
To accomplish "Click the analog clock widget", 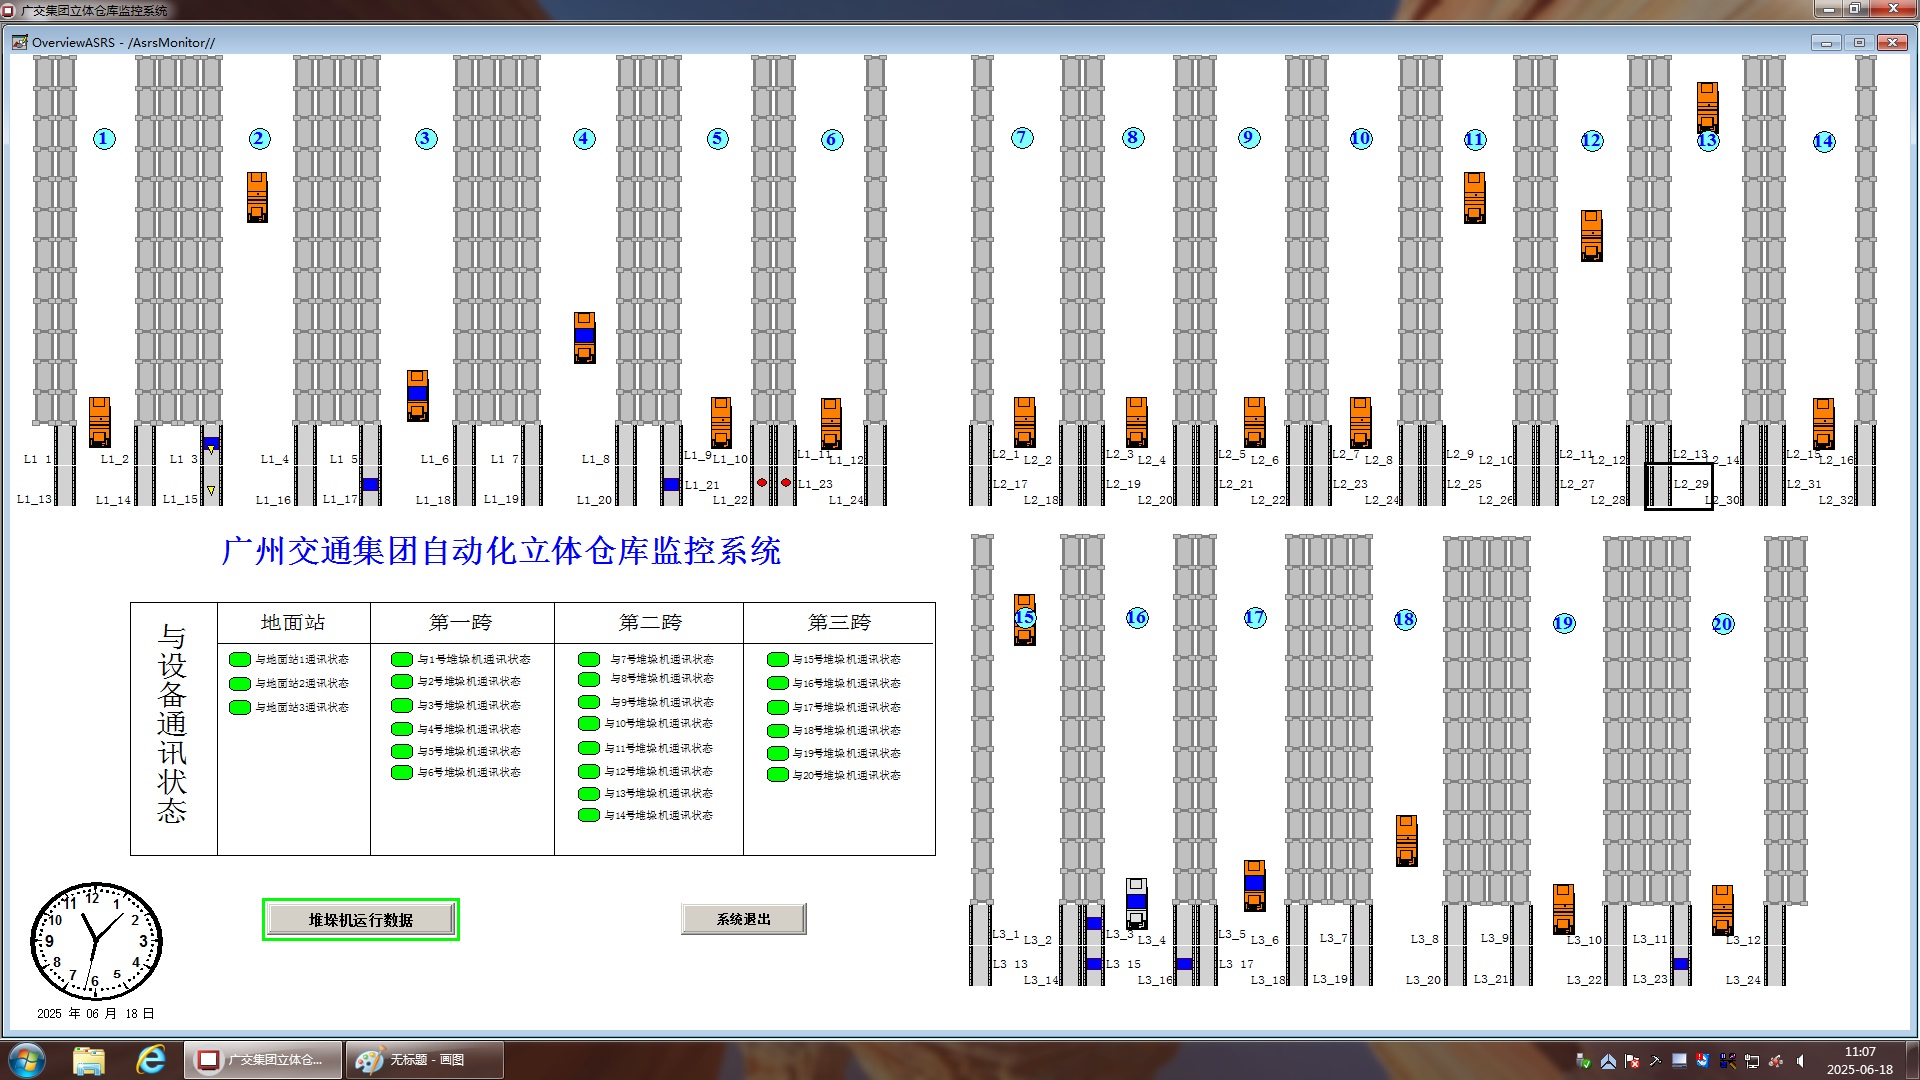I will [x=96, y=941].
